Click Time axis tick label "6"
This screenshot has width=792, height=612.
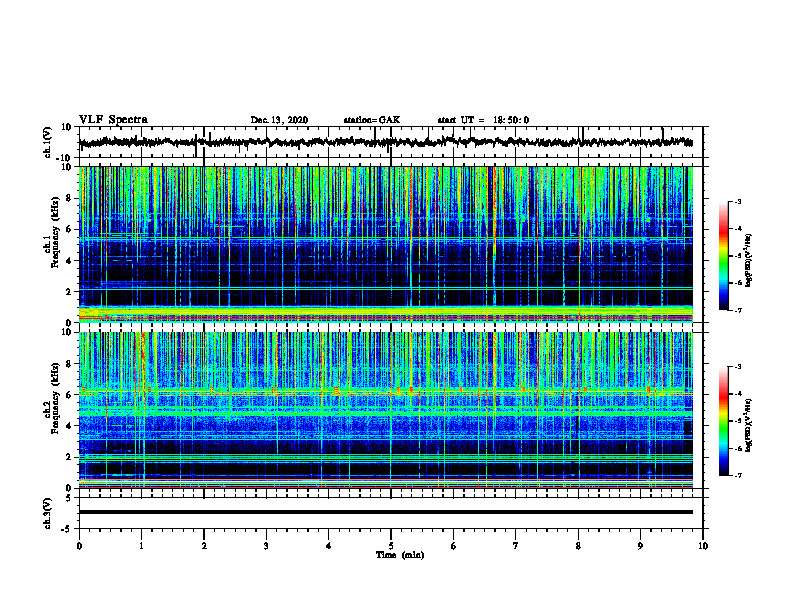(x=453, y=546)
